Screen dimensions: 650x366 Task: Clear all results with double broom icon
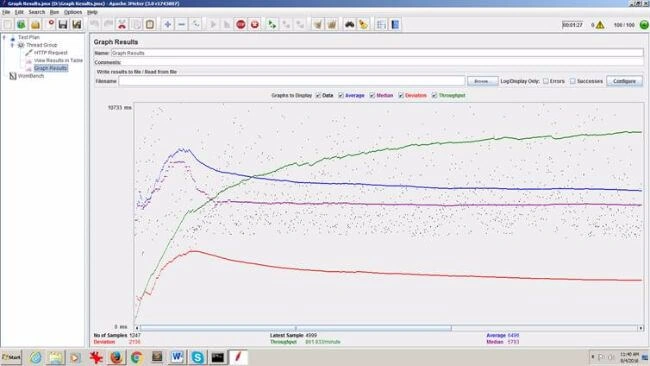coord(332,24)
